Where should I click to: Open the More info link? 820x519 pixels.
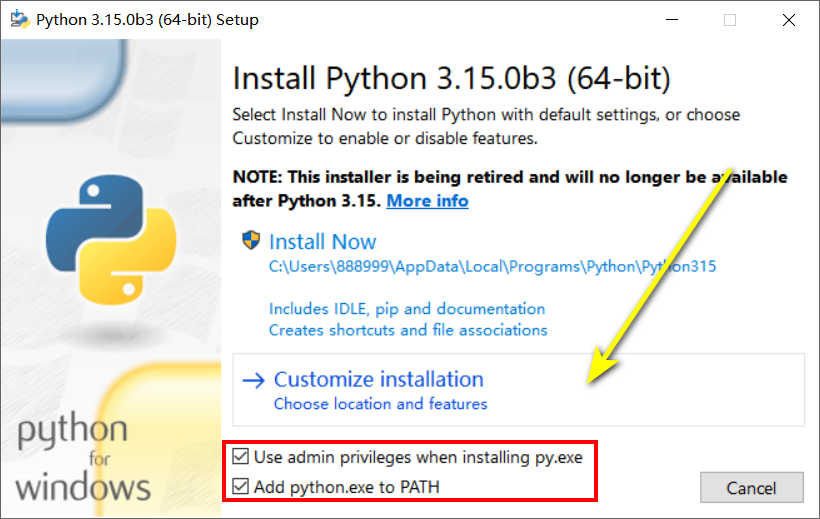coord(427,201)
